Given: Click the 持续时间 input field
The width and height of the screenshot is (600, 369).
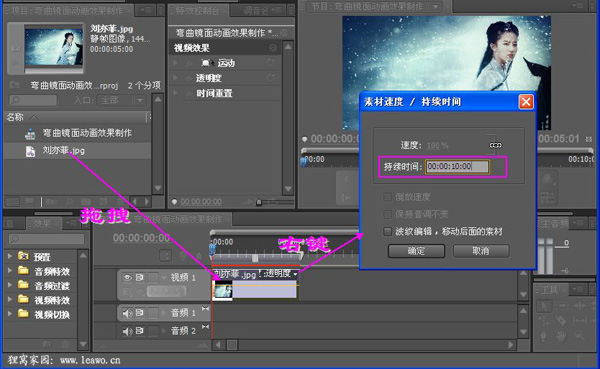Looking at the screenshot, I should click(458, 167).
